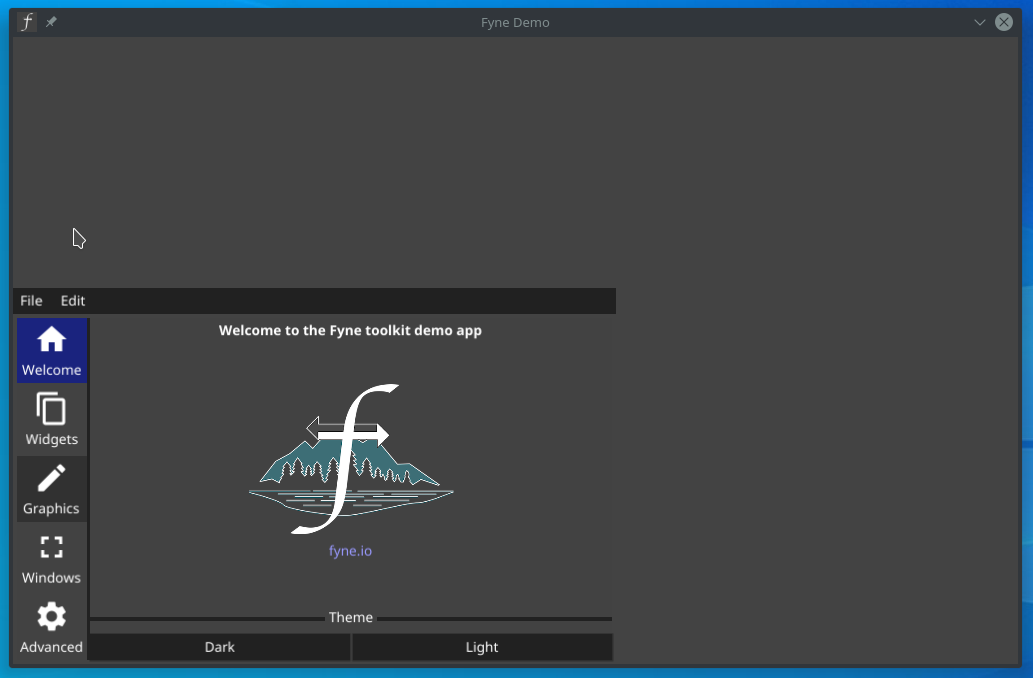Toggle the pin icon in title bar
Viewport: 1033px width, 678px height.
pos(51,22)
